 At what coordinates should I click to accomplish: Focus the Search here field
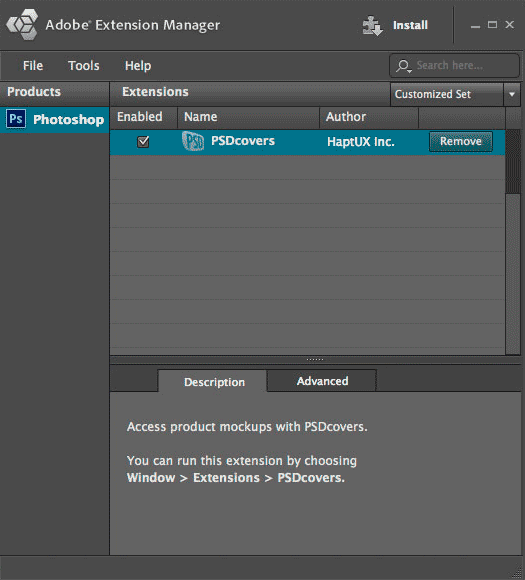pyautogui.click(x=454, y=65)
